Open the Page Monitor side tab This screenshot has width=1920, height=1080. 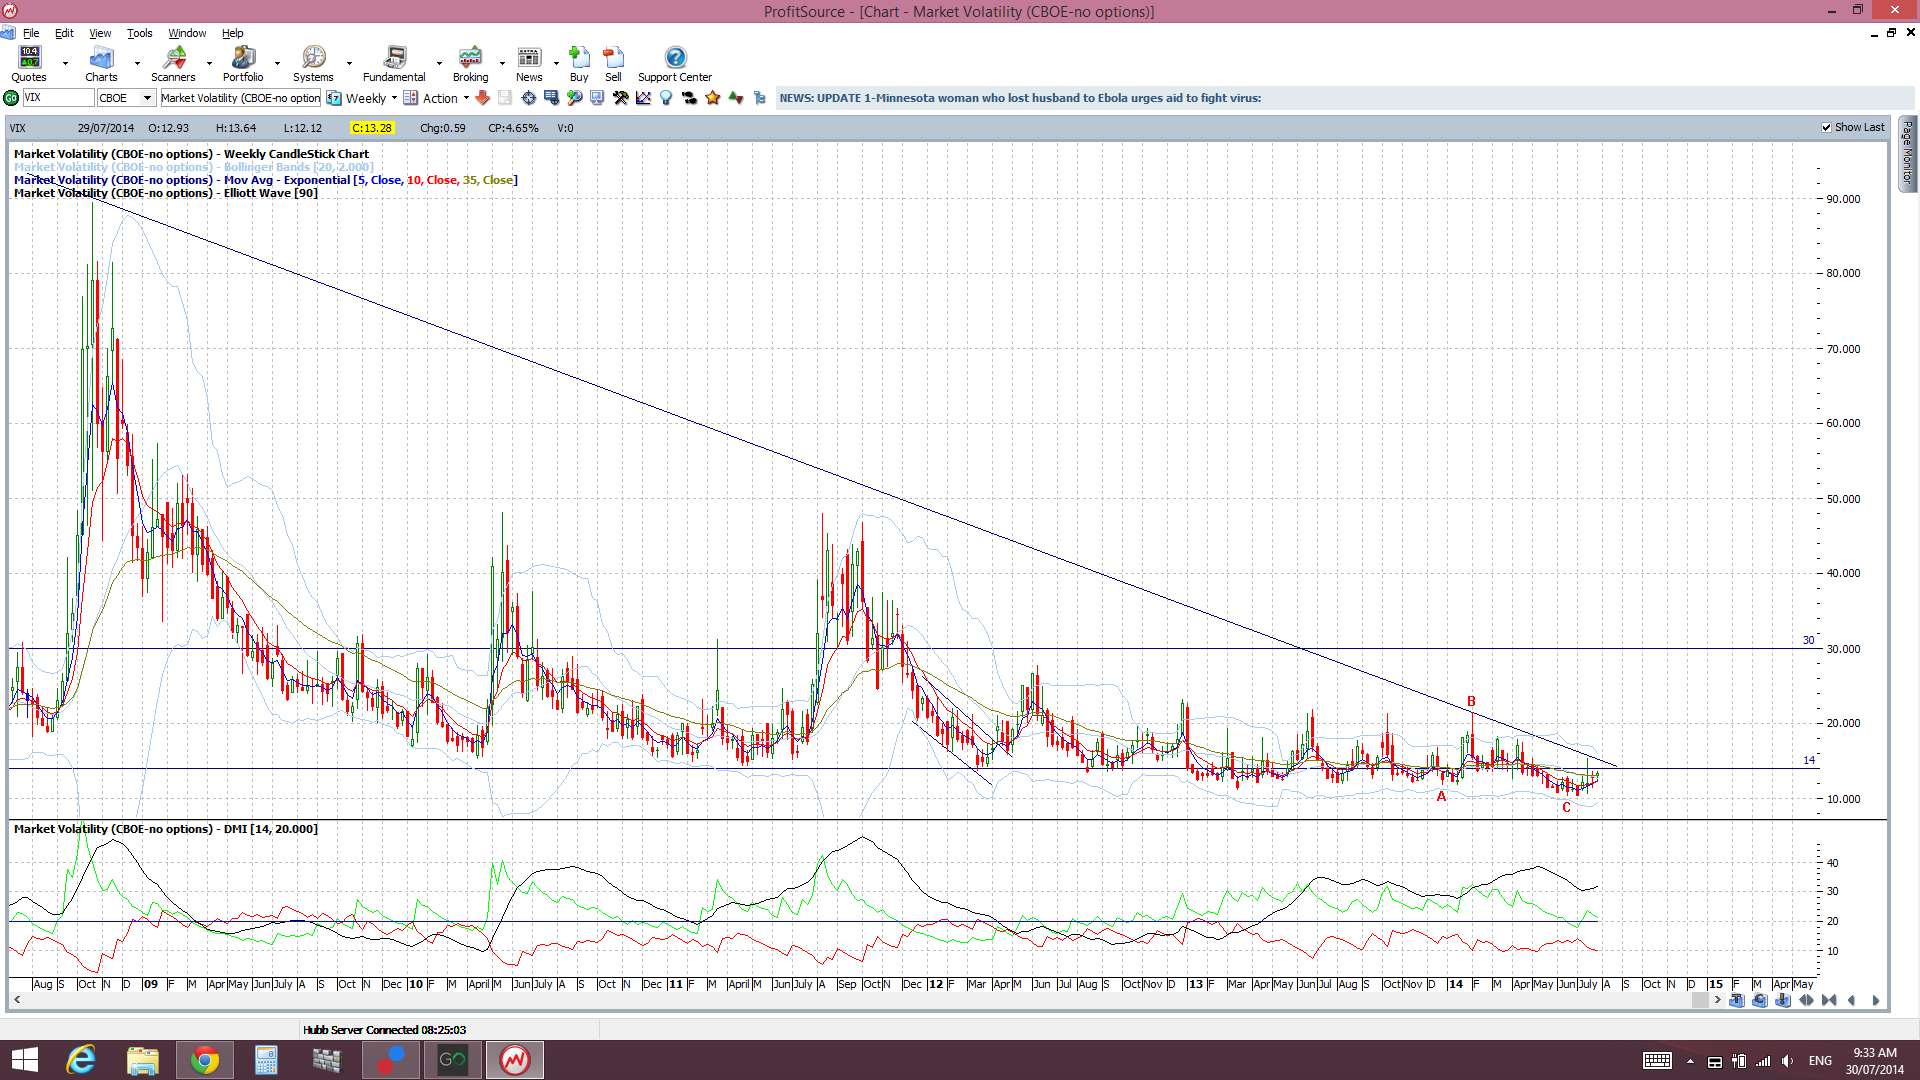tap(1908, 153)
